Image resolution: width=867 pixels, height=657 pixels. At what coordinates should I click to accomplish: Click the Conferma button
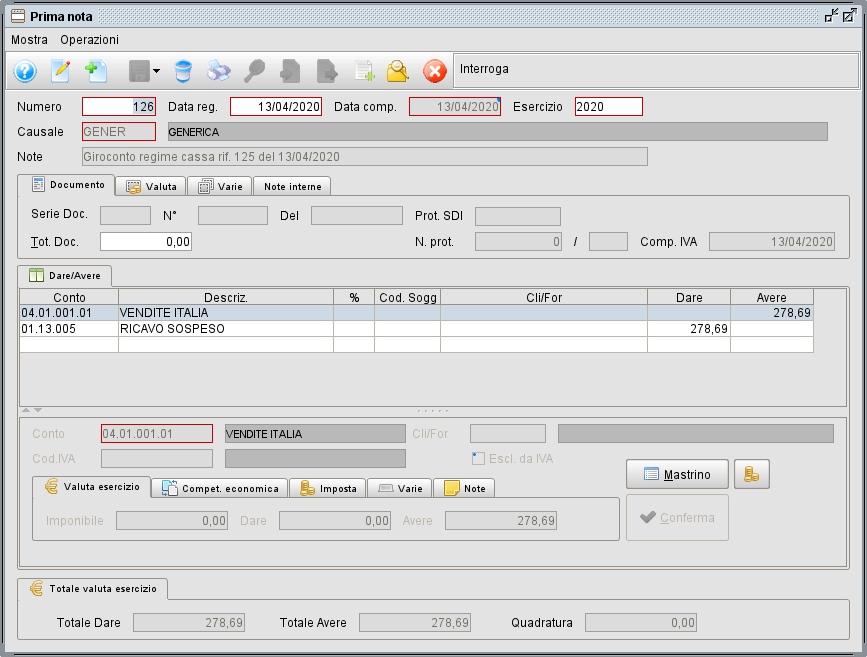(677, 517)
